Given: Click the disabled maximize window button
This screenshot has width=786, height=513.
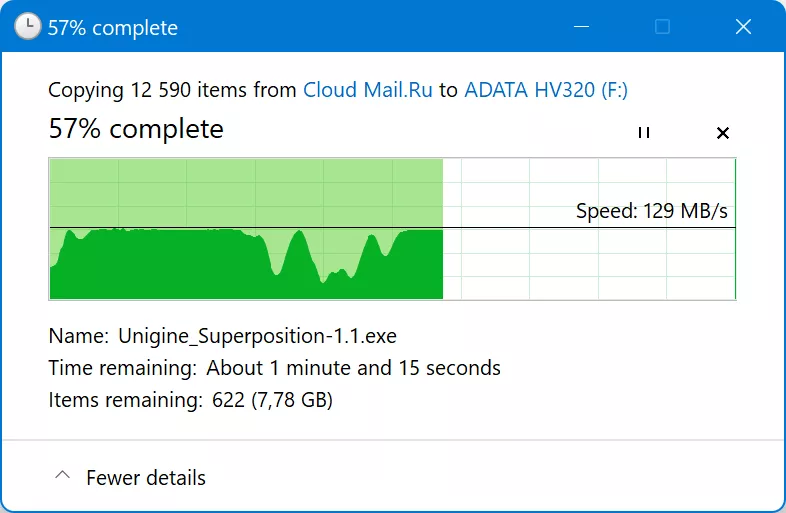Looking at the screenshot, I should click(x=662, y=26).
